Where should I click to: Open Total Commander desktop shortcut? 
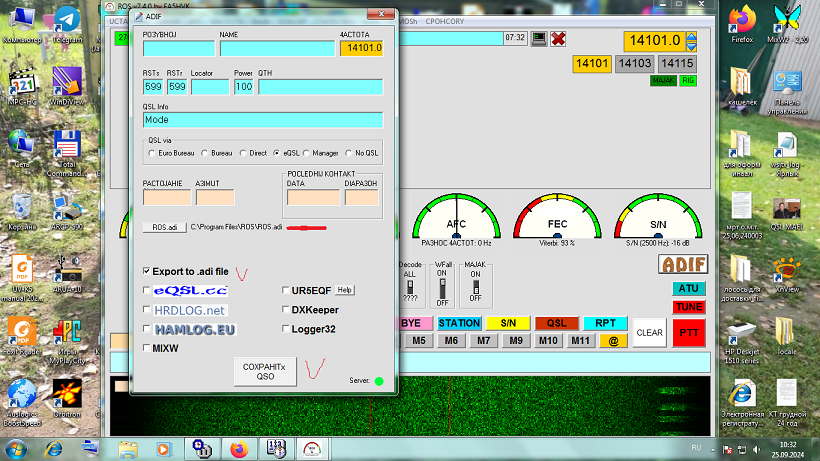click(68, 152)
